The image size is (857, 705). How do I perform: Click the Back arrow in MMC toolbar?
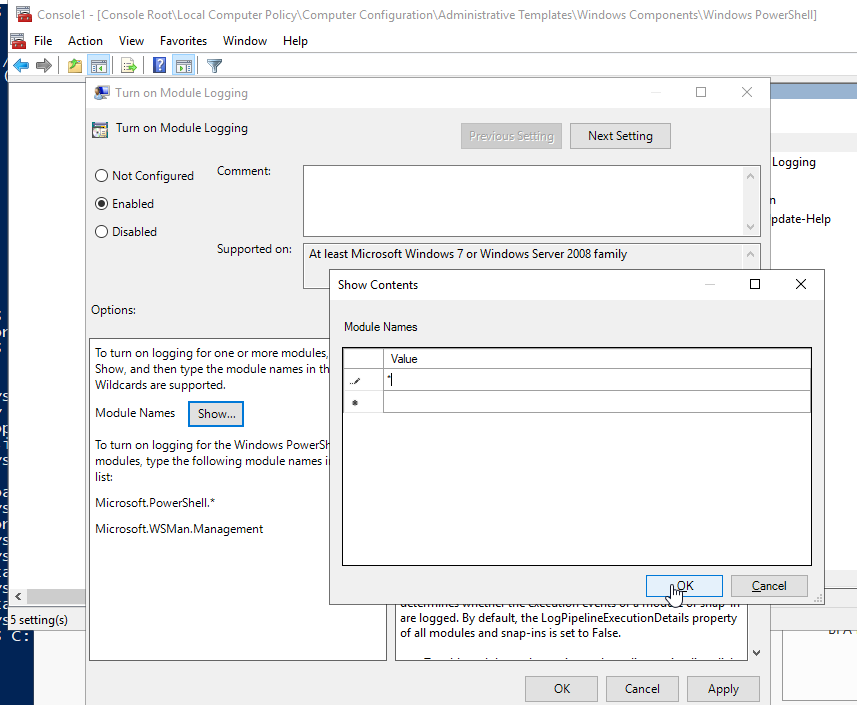(x=21, y=66)
